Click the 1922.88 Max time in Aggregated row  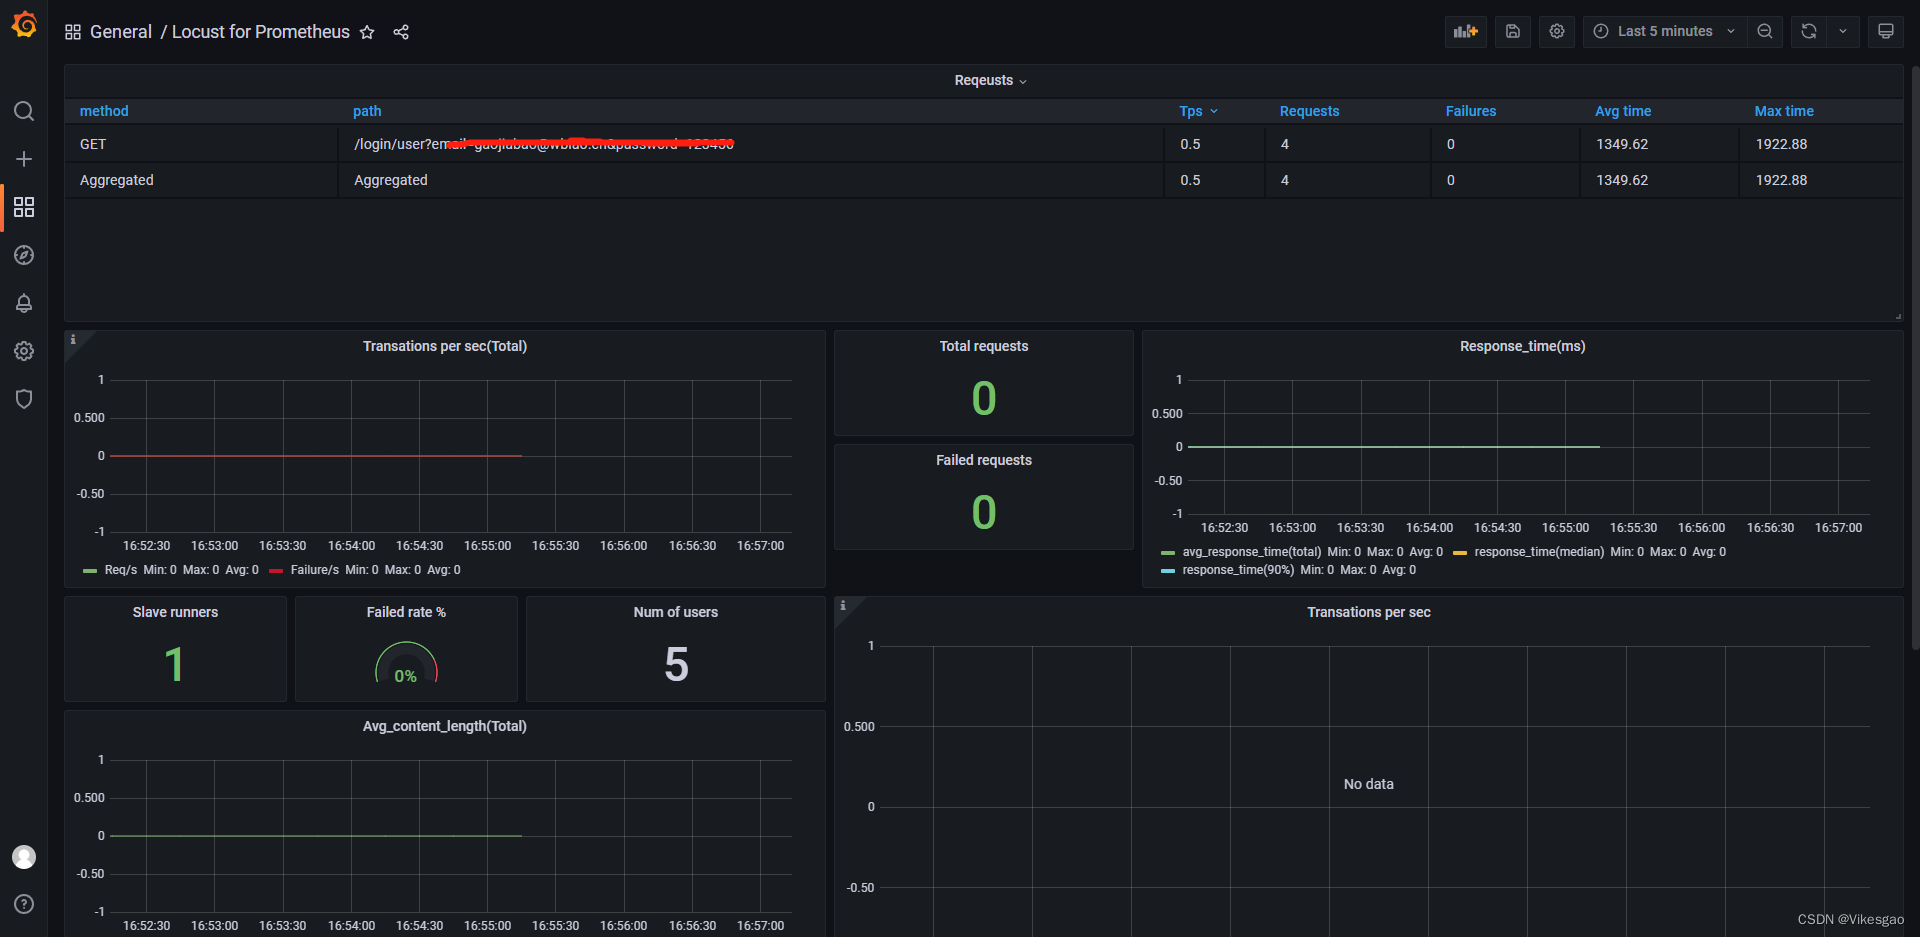[x=1820, y=180]
